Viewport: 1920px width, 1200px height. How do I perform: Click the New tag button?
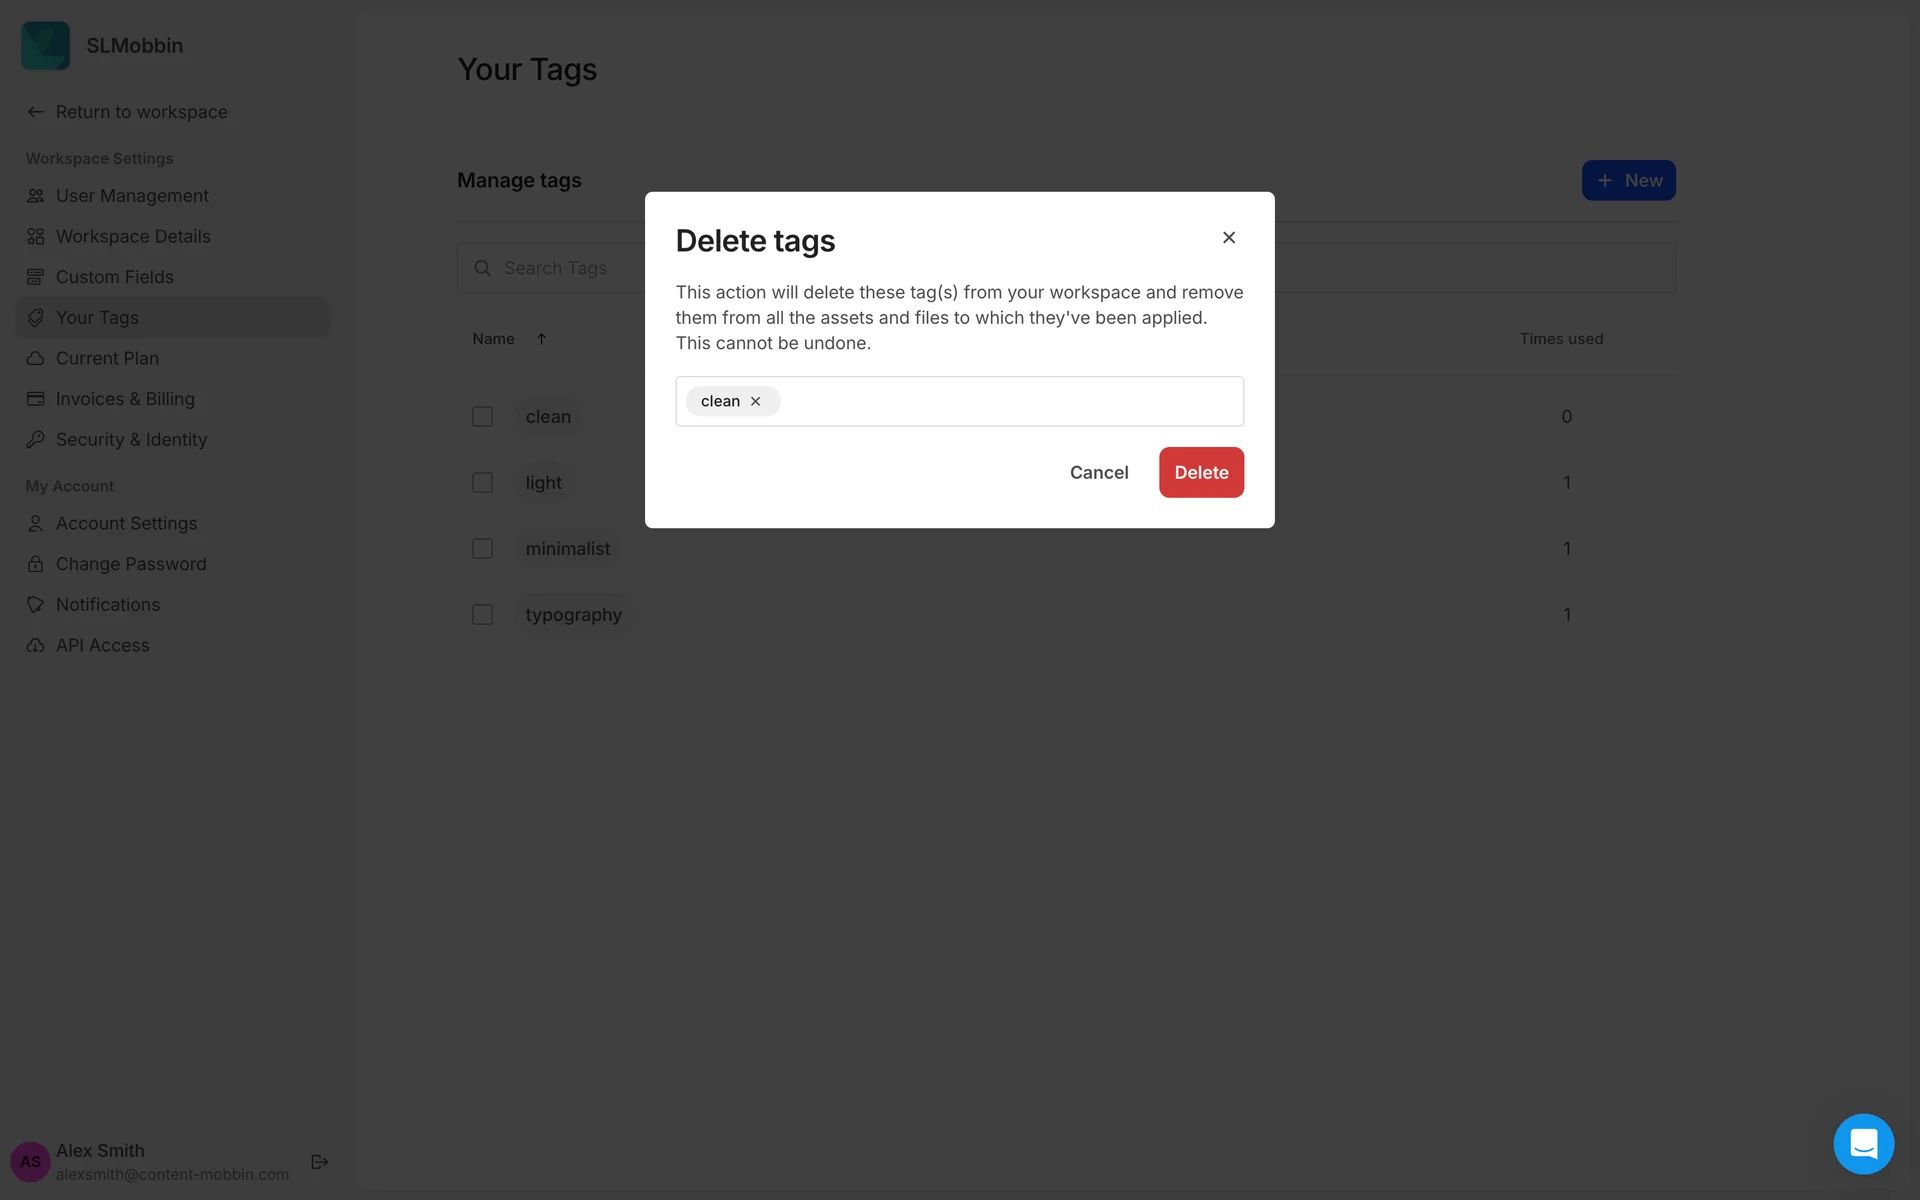click(x=1628, y=181)
